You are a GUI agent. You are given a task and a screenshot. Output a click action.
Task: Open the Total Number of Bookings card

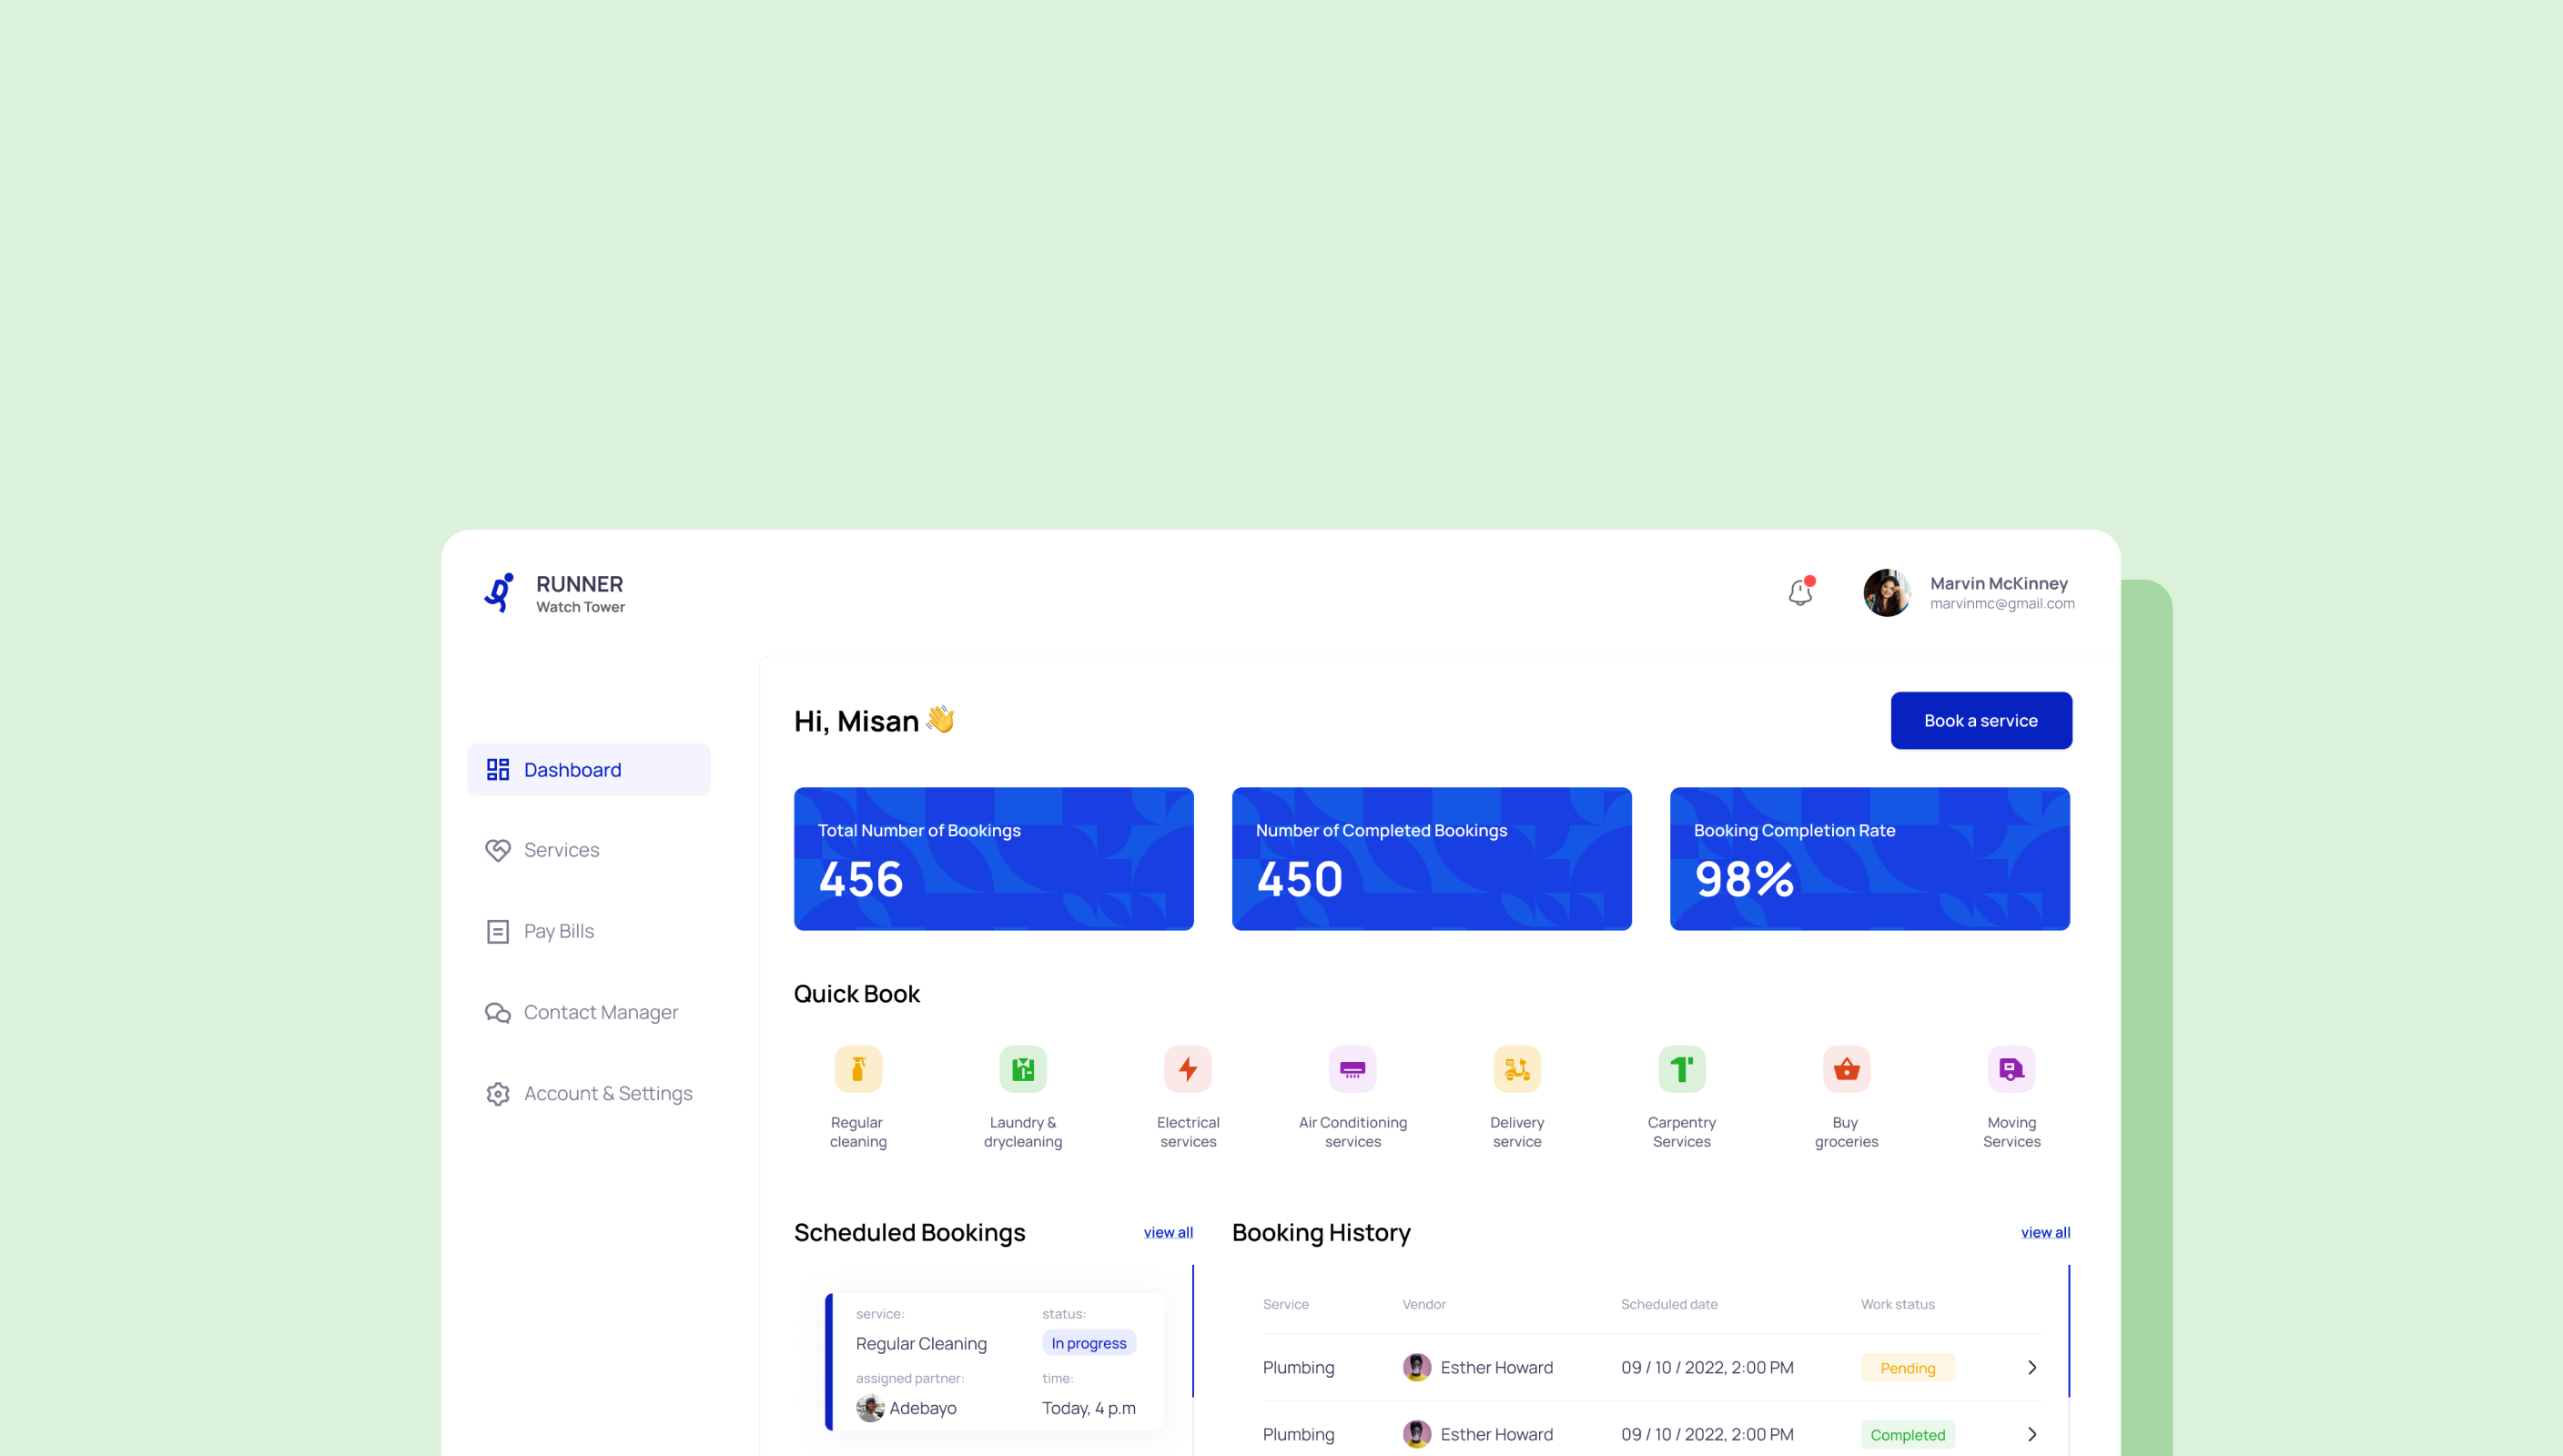[993, 859]
